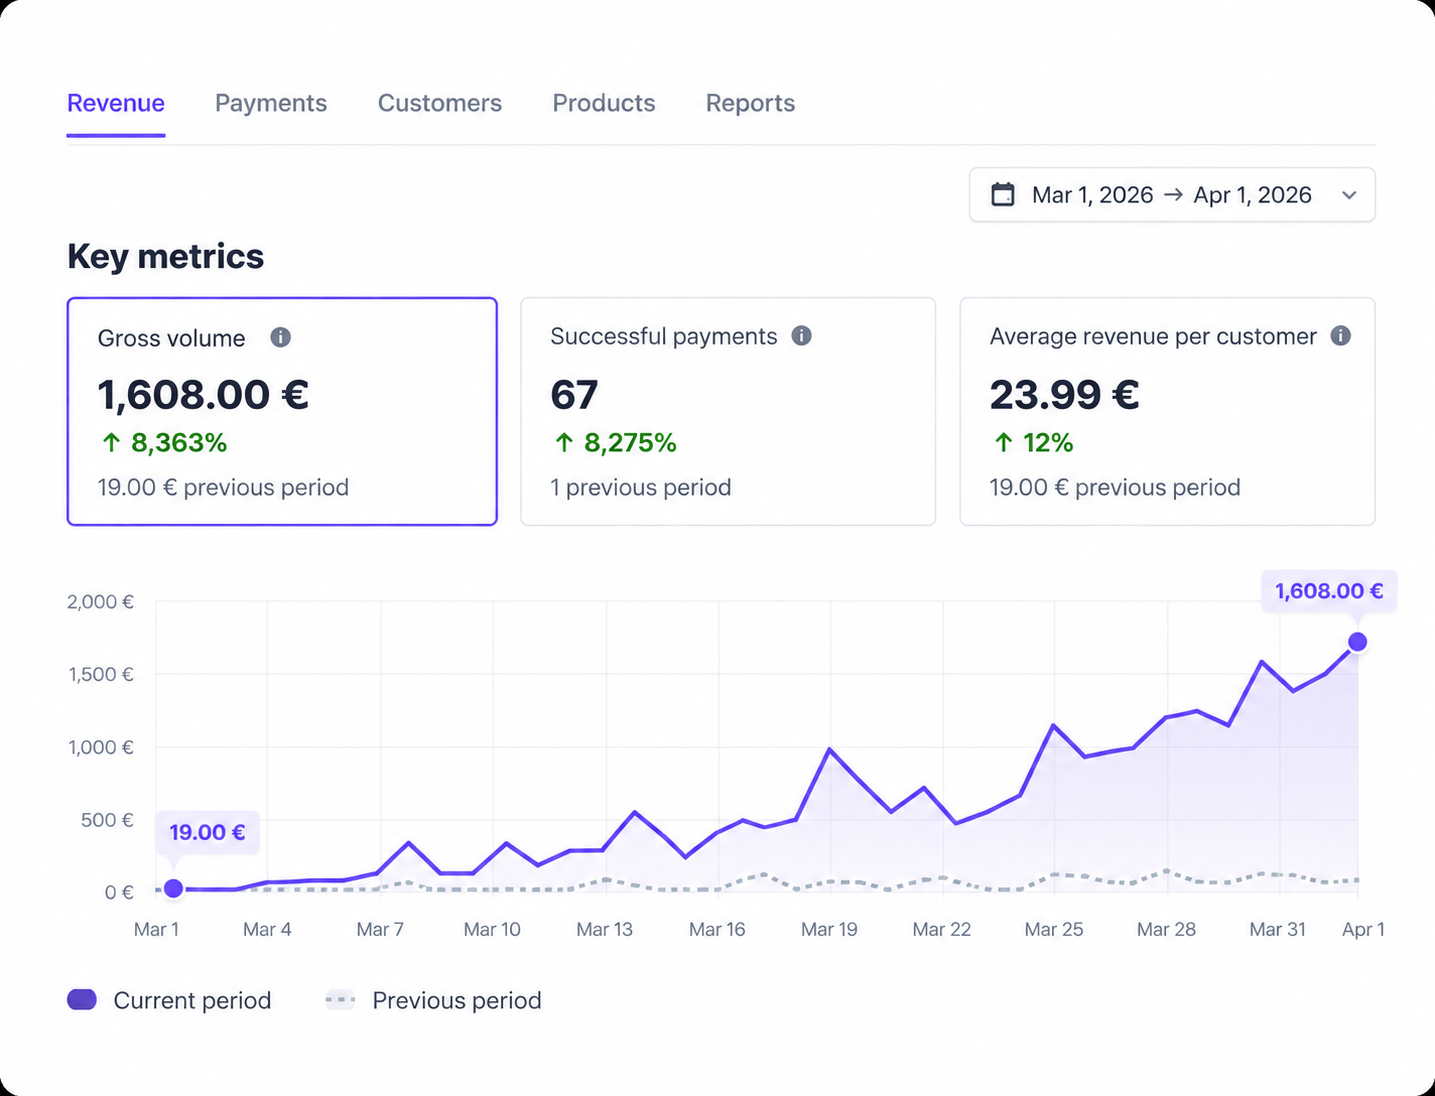Viewport: 1435px width, 1096px height.
Task: Click the chart end data point at Apr 1
Action: click(x=1357, y=642)
